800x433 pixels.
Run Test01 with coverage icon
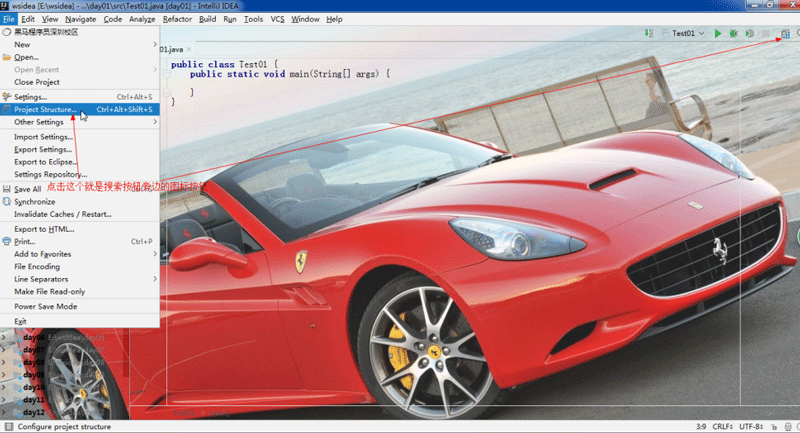click(749, 33)
